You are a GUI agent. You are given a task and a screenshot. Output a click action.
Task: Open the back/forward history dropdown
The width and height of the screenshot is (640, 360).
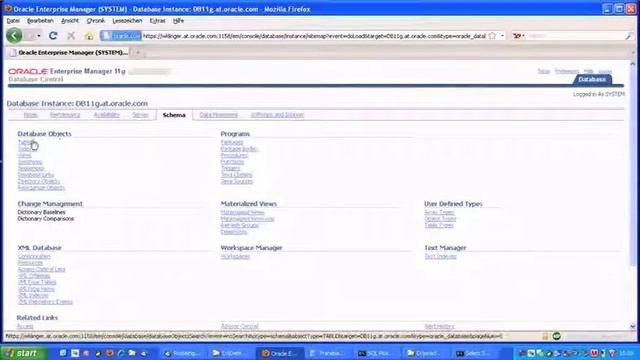click(x=39, y=36)
